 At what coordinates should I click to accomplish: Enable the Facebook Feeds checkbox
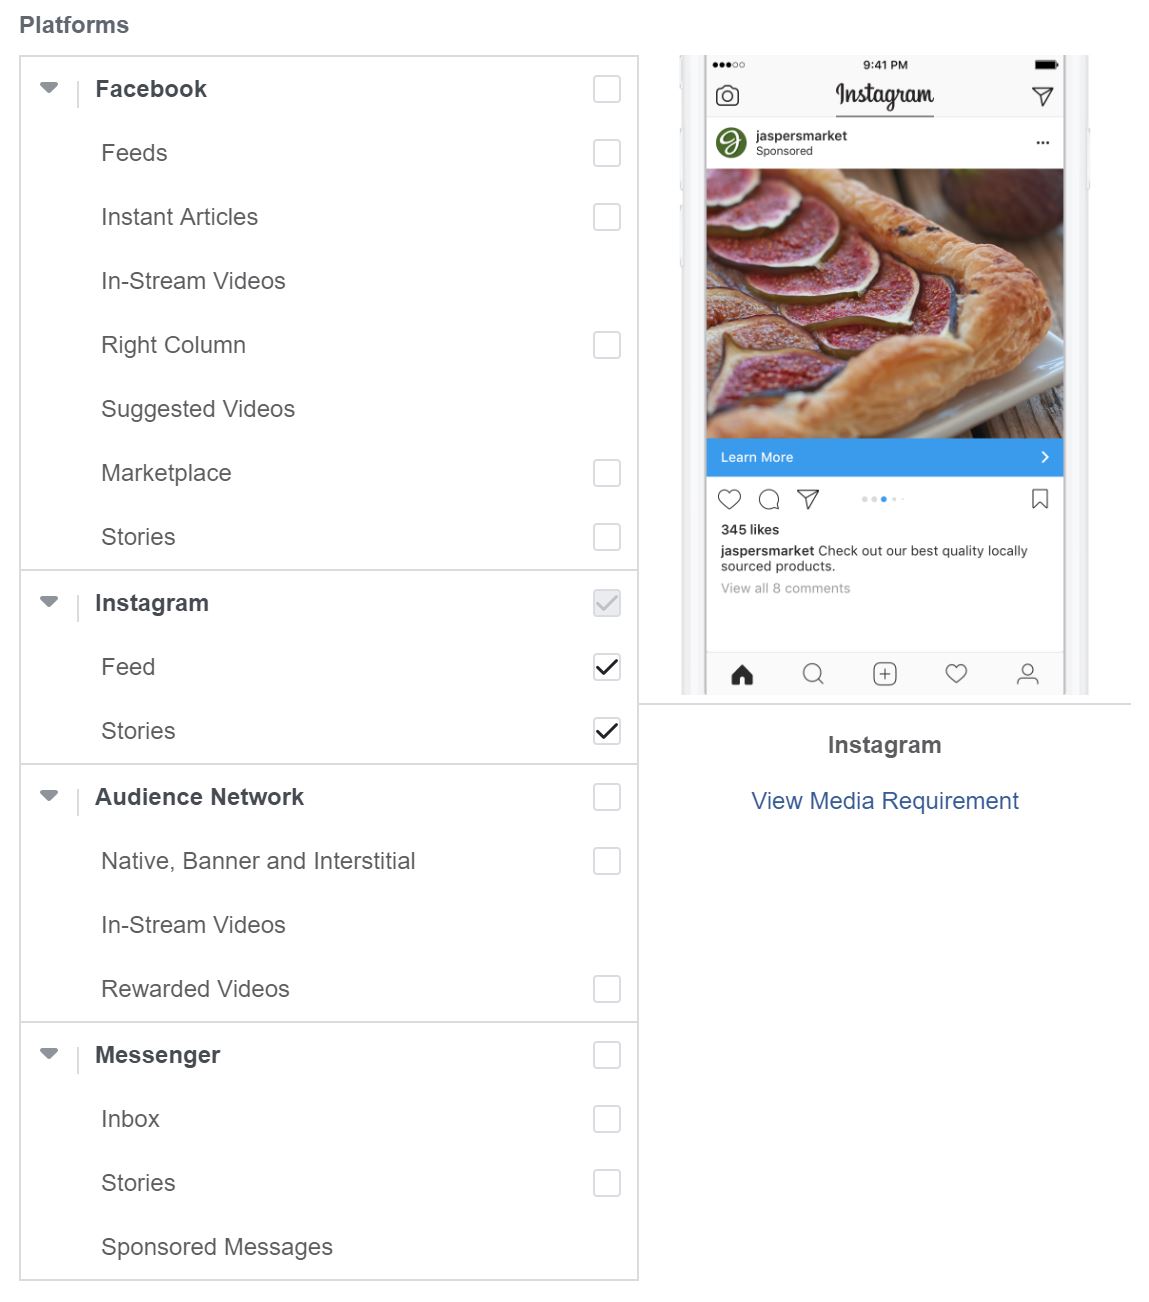tap(607, 153)
